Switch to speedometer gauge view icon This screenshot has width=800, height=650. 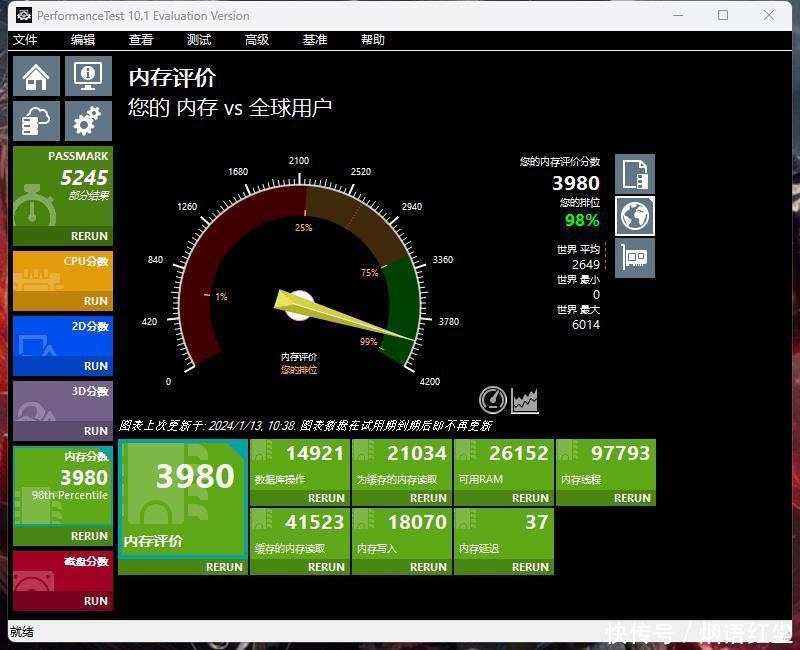pyautogui.click(x=493, y=400)
